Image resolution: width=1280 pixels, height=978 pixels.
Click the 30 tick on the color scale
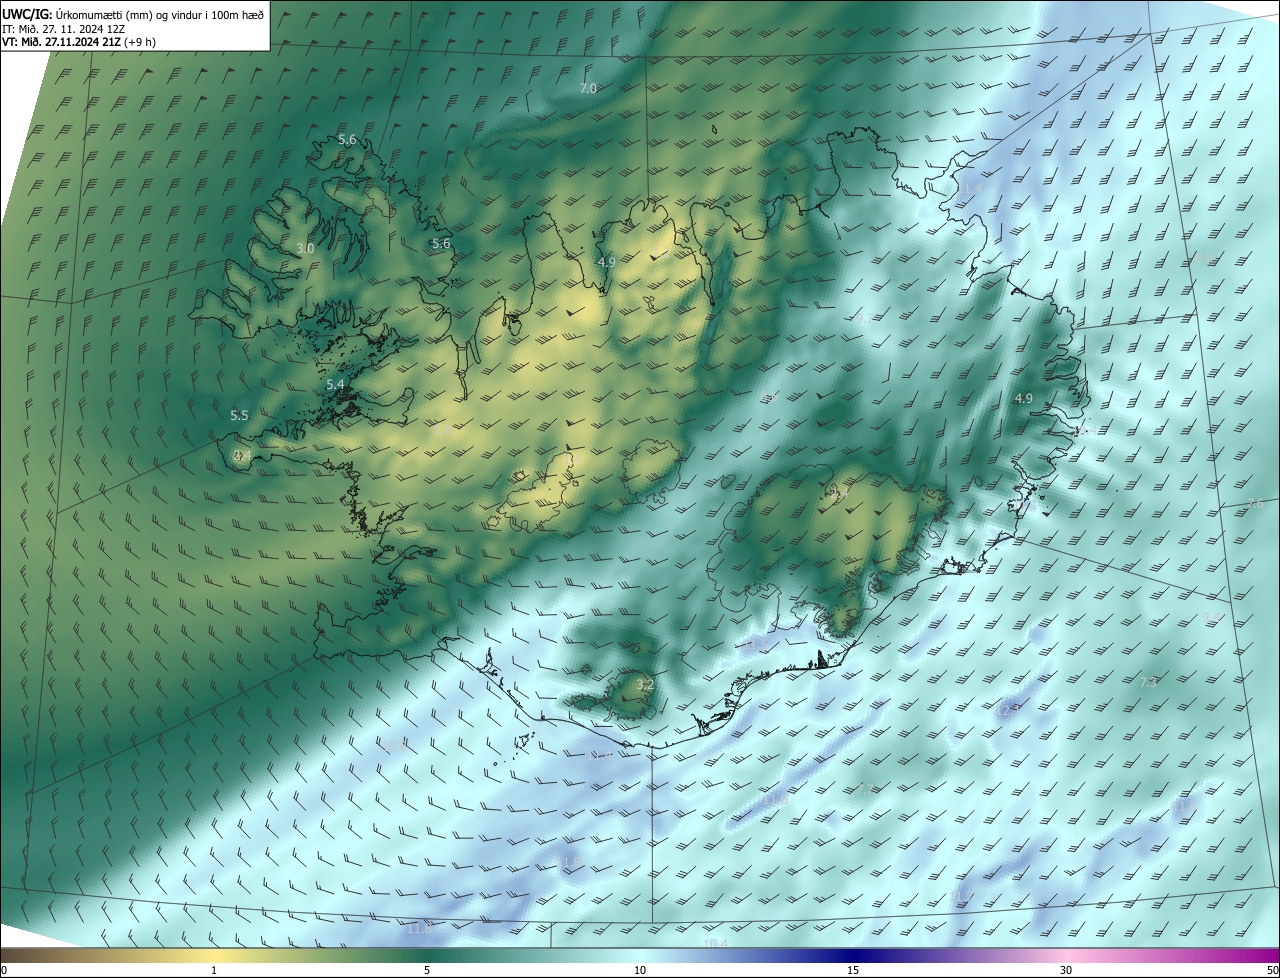click(1066, 971)
